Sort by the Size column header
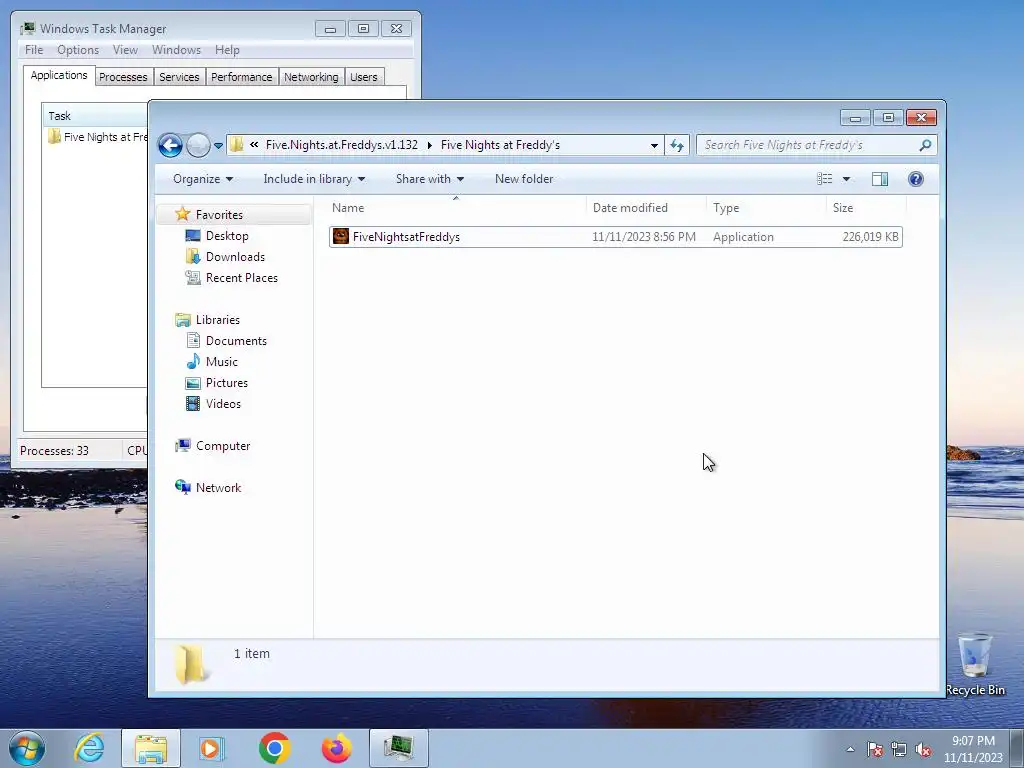The image size is (1024, 768). [866, 208]
